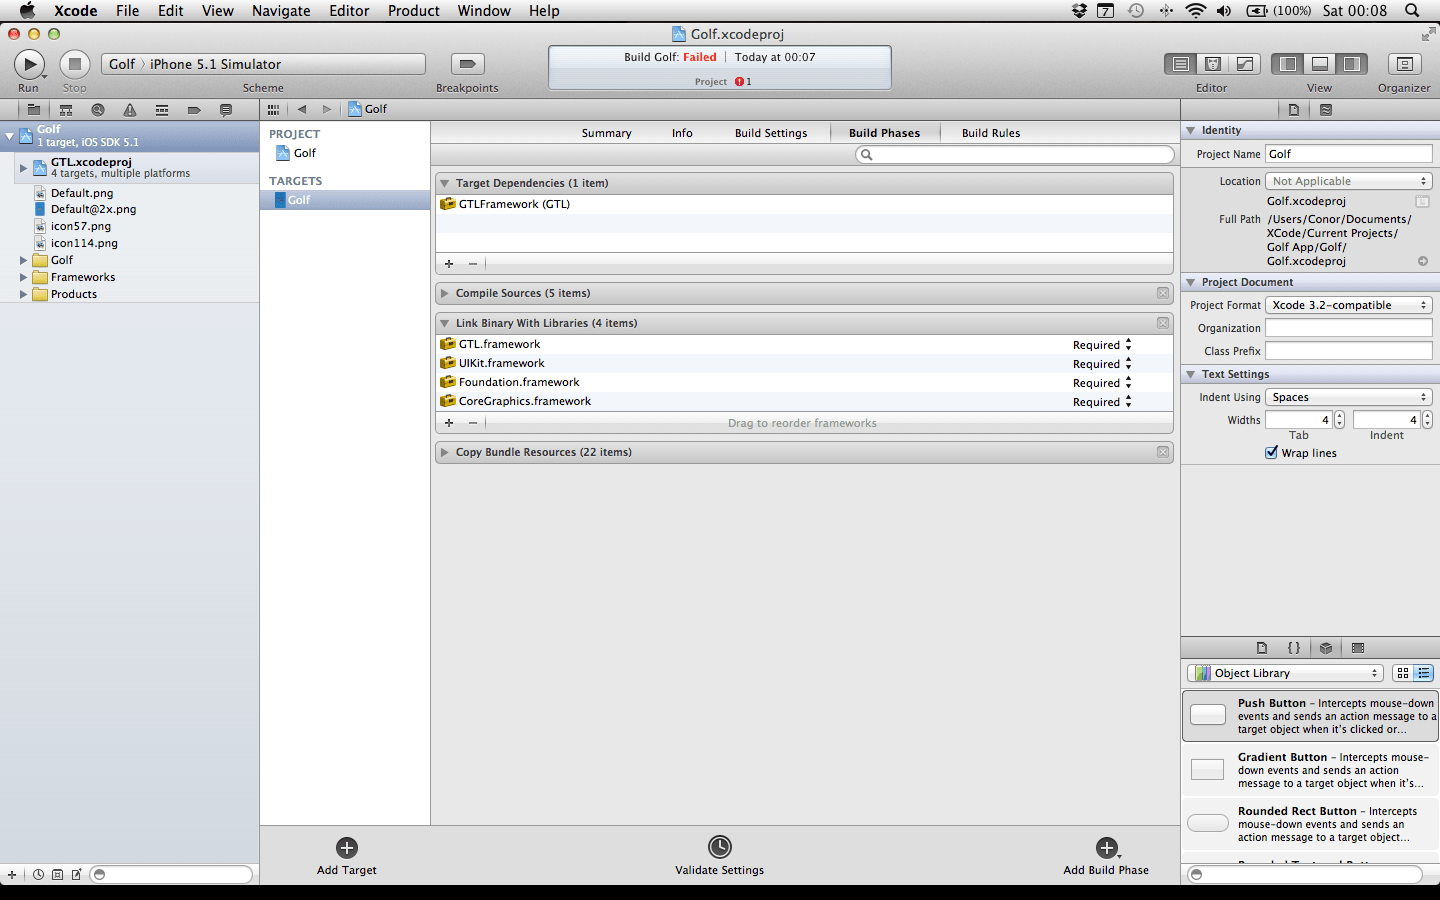This screenshot has height=900, width=1440.
Task: Open the Project Format dropdown
Action: 1349,305
